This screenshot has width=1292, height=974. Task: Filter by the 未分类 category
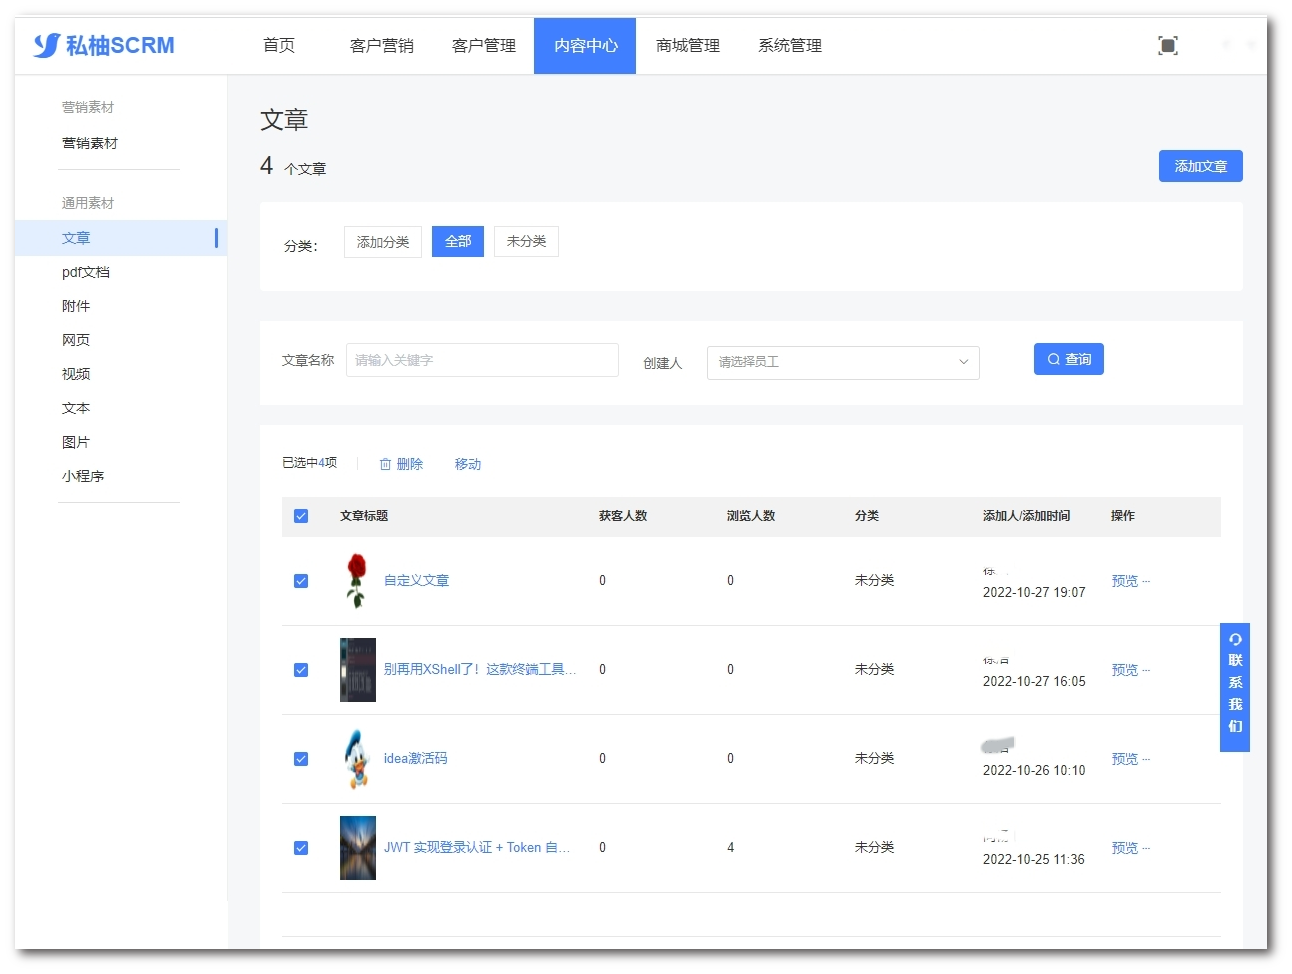[x=526, y=242]
